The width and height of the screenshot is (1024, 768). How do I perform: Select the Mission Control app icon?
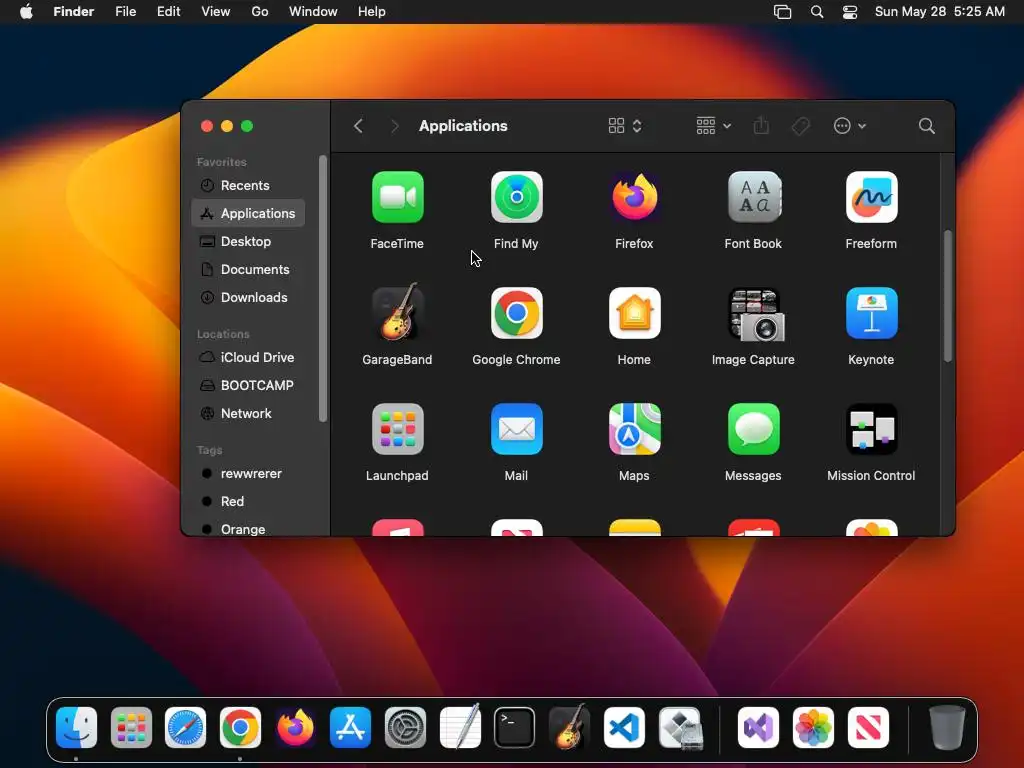pos(871,429)
